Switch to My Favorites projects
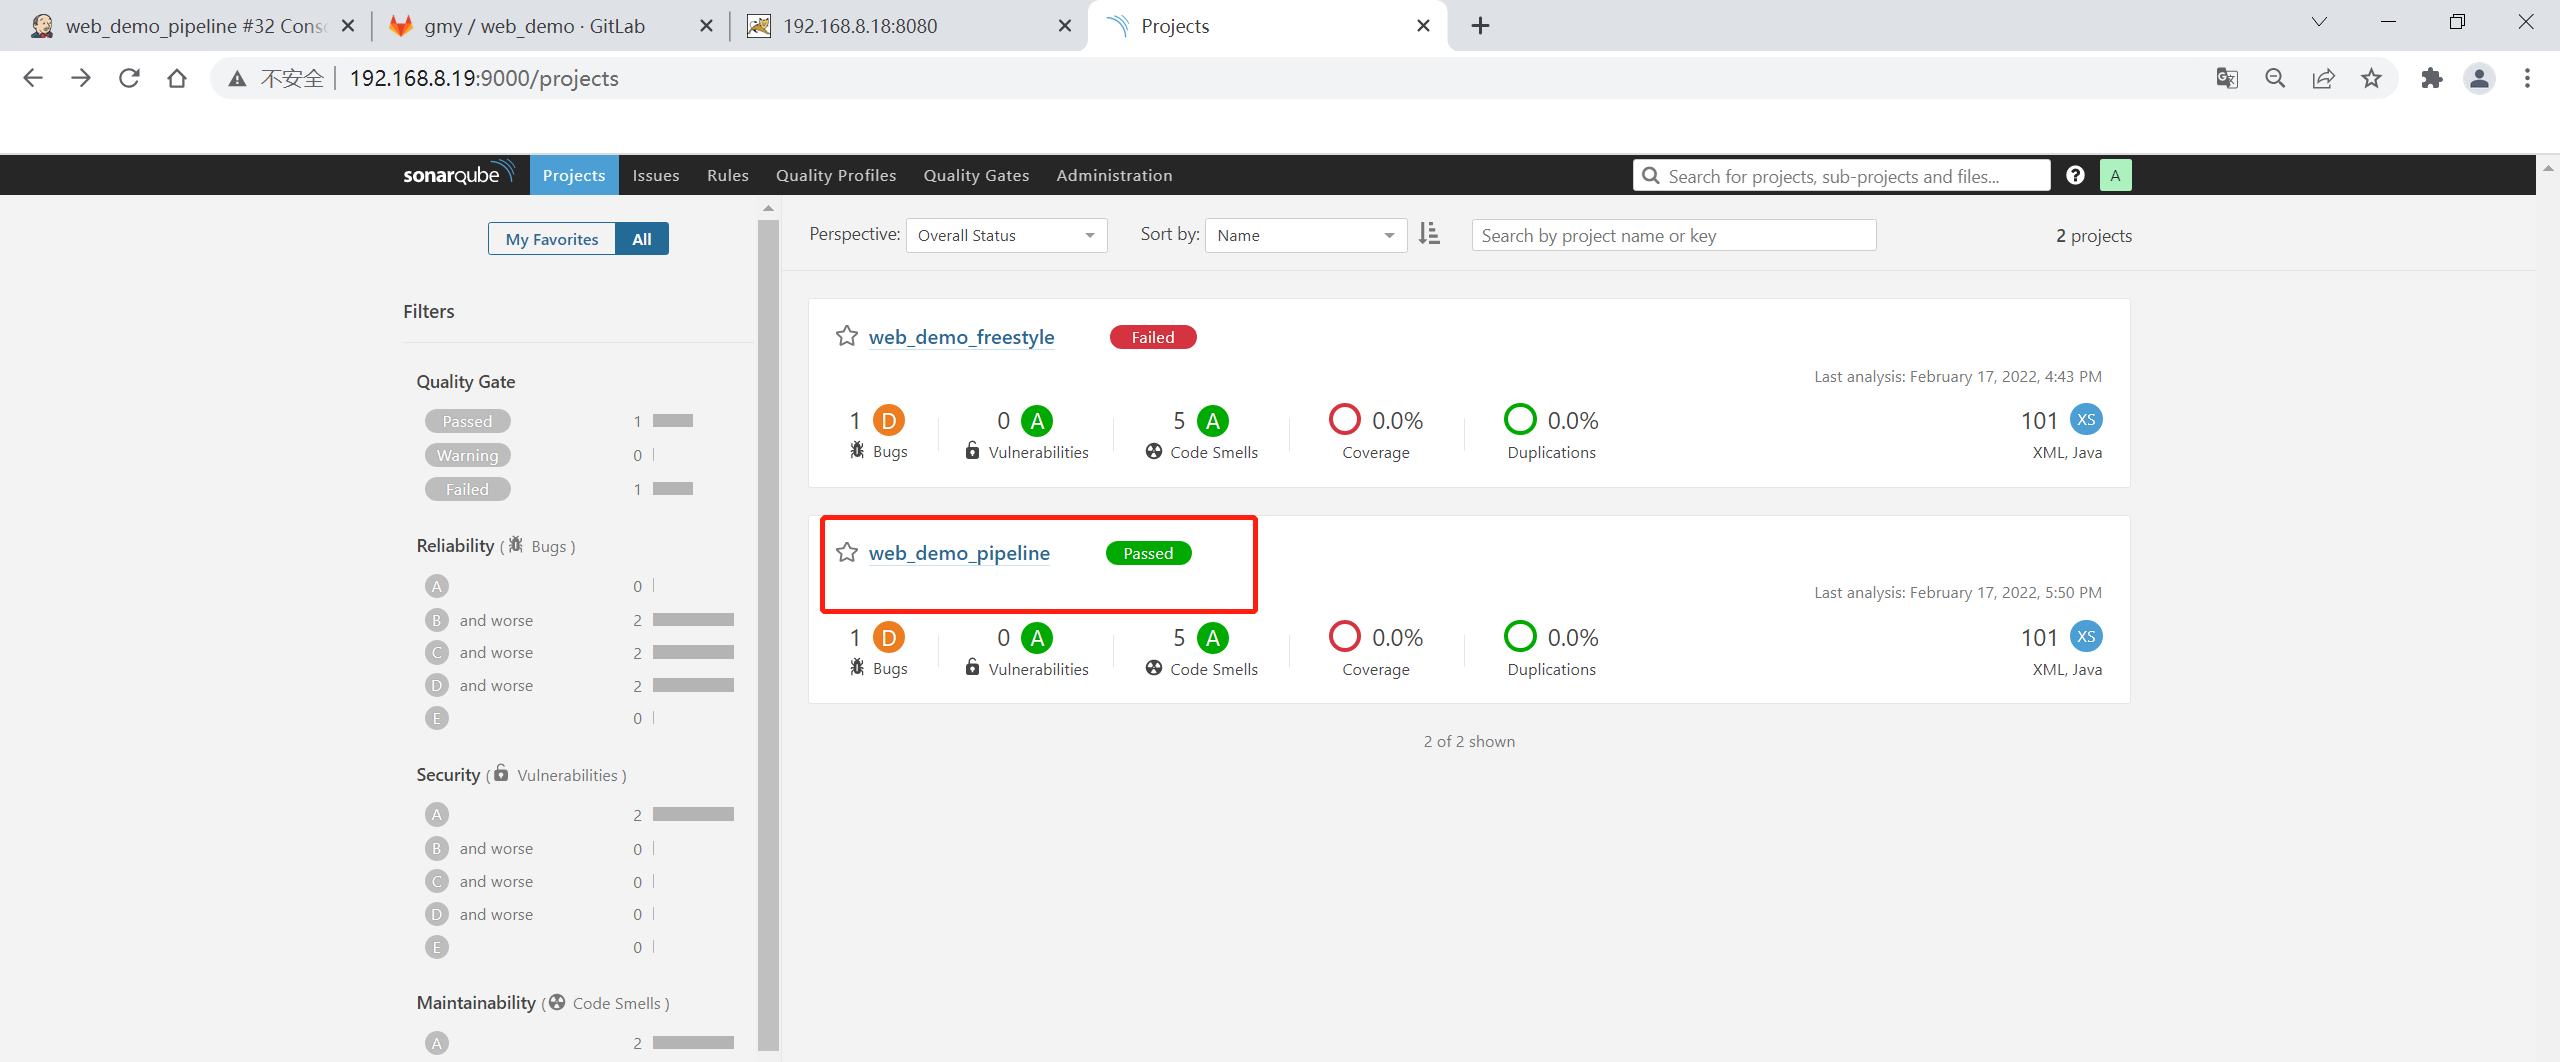Viewport: 2560px width, 1062px height. click(552, 238)
